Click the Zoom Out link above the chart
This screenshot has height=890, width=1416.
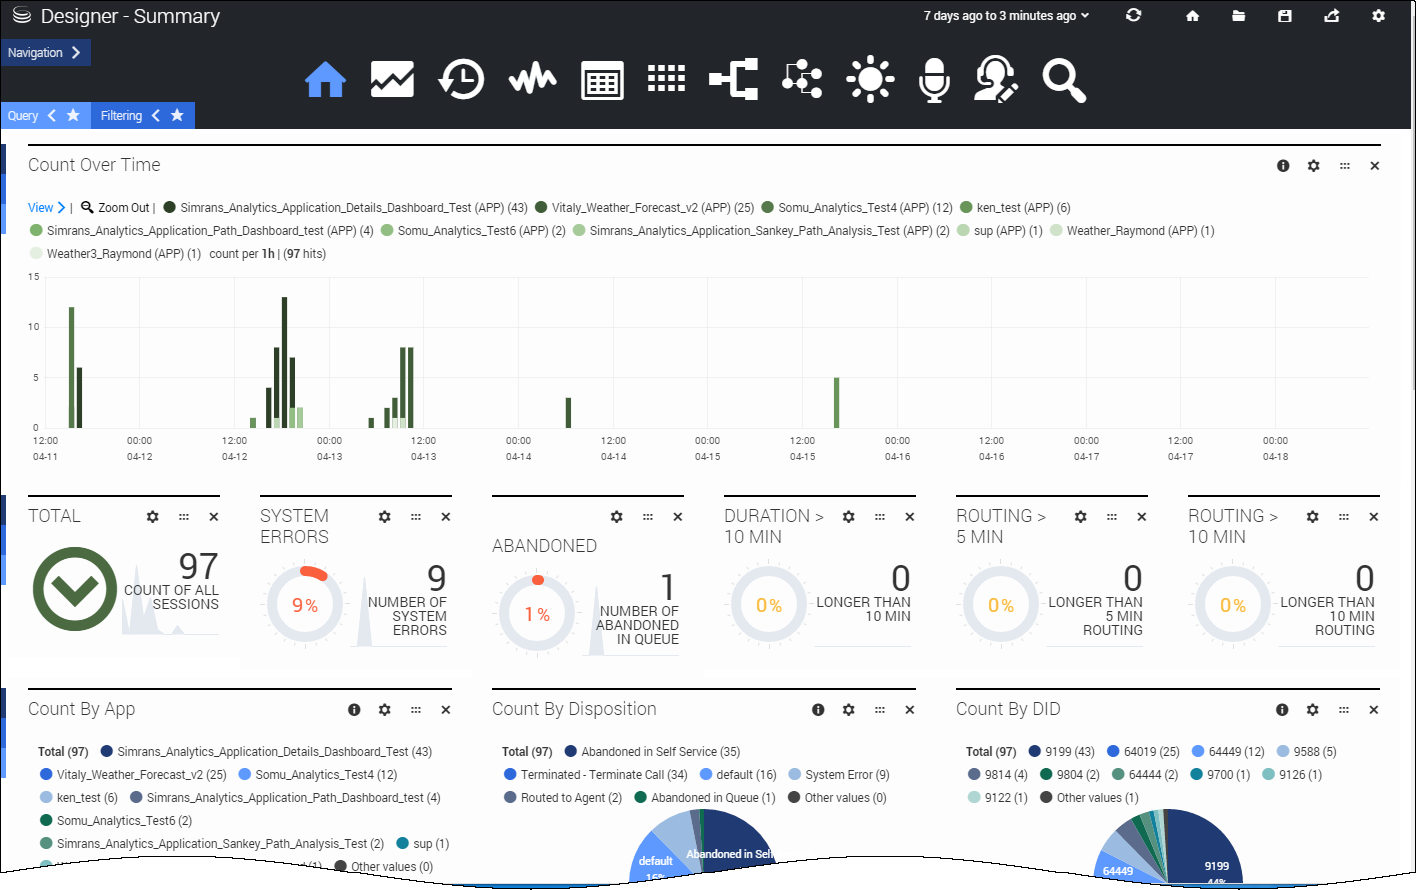[122, 207]
